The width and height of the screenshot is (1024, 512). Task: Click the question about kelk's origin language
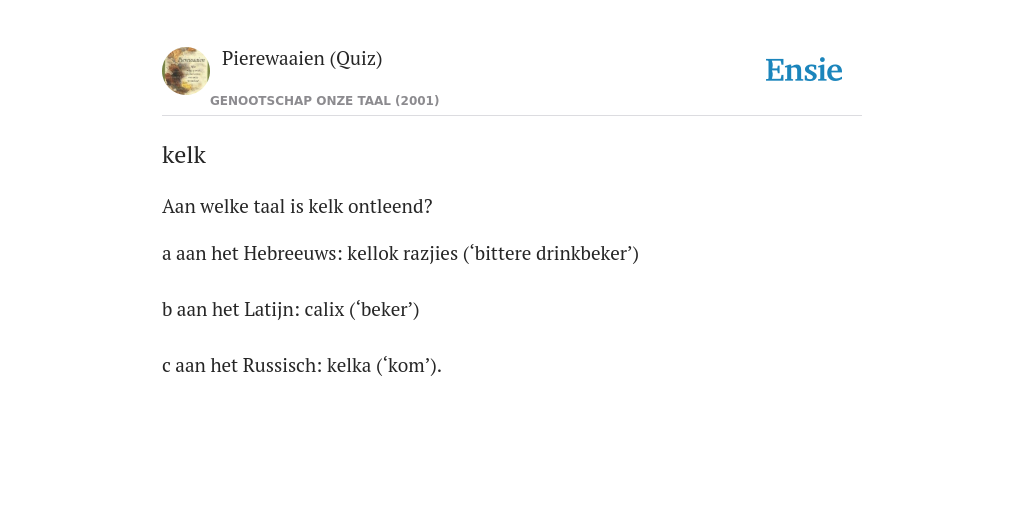click(x=297, y=206)
